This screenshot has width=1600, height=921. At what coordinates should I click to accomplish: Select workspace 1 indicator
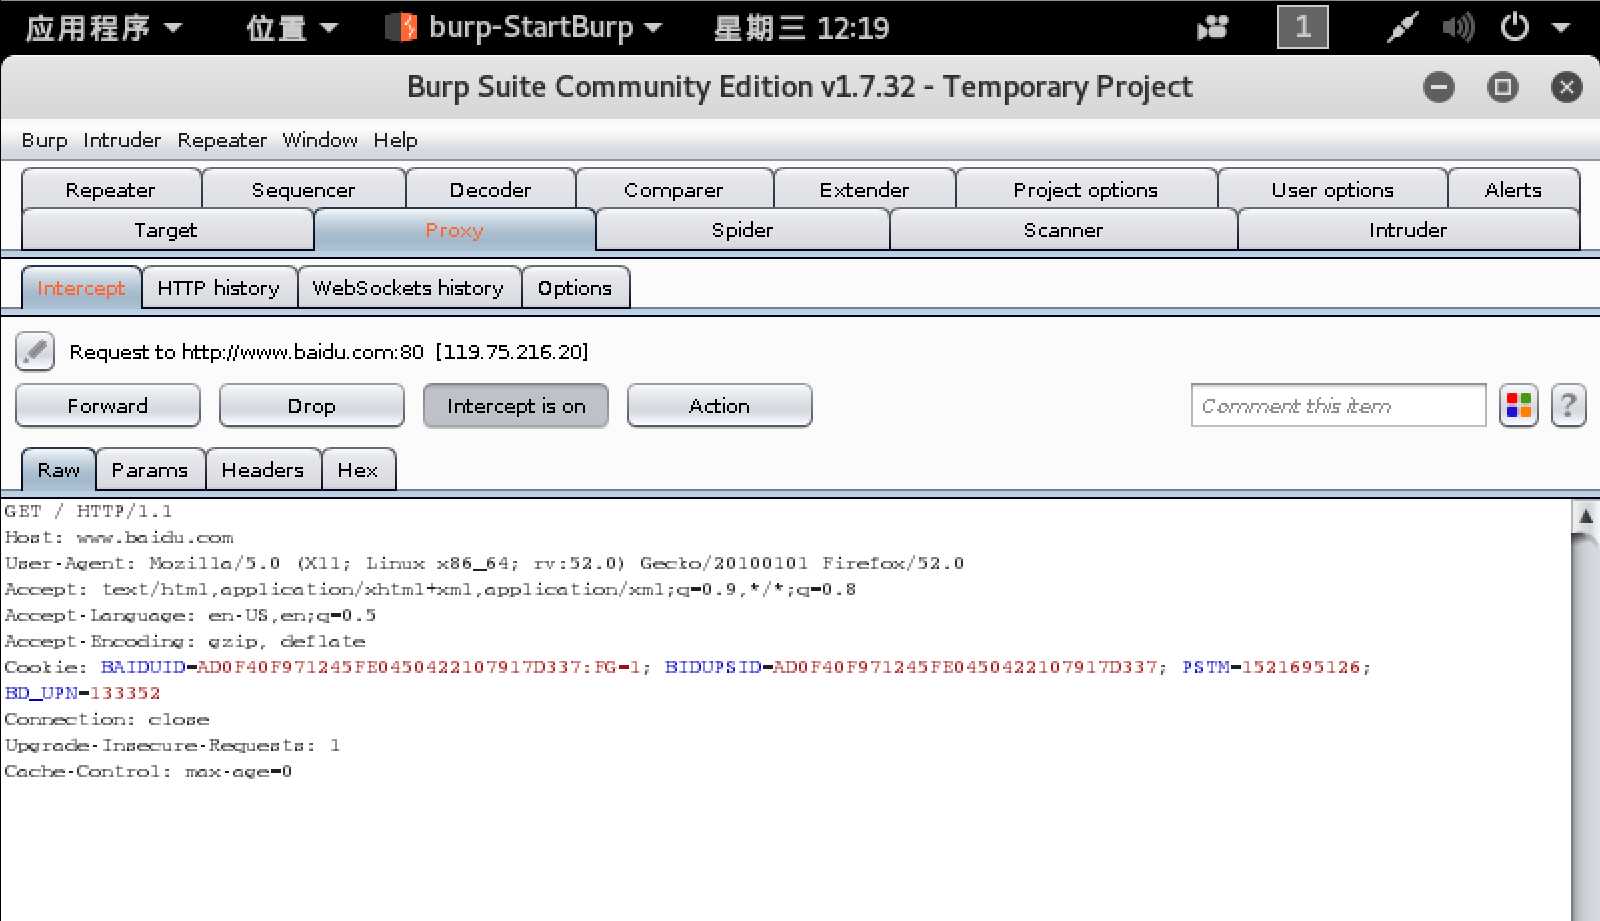1303,27
